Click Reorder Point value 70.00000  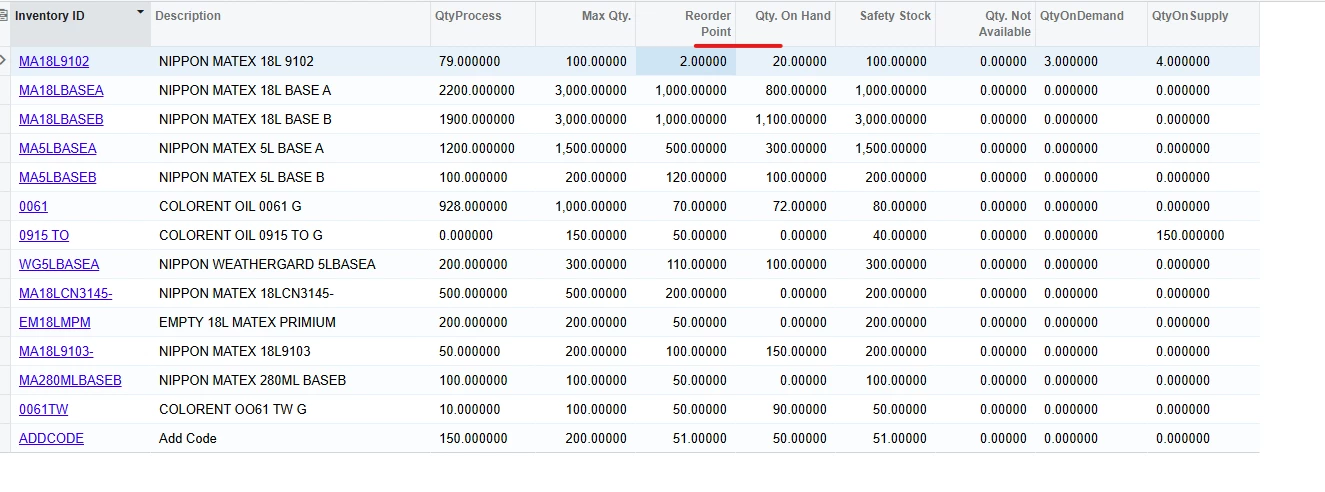(x=700, y=206)
